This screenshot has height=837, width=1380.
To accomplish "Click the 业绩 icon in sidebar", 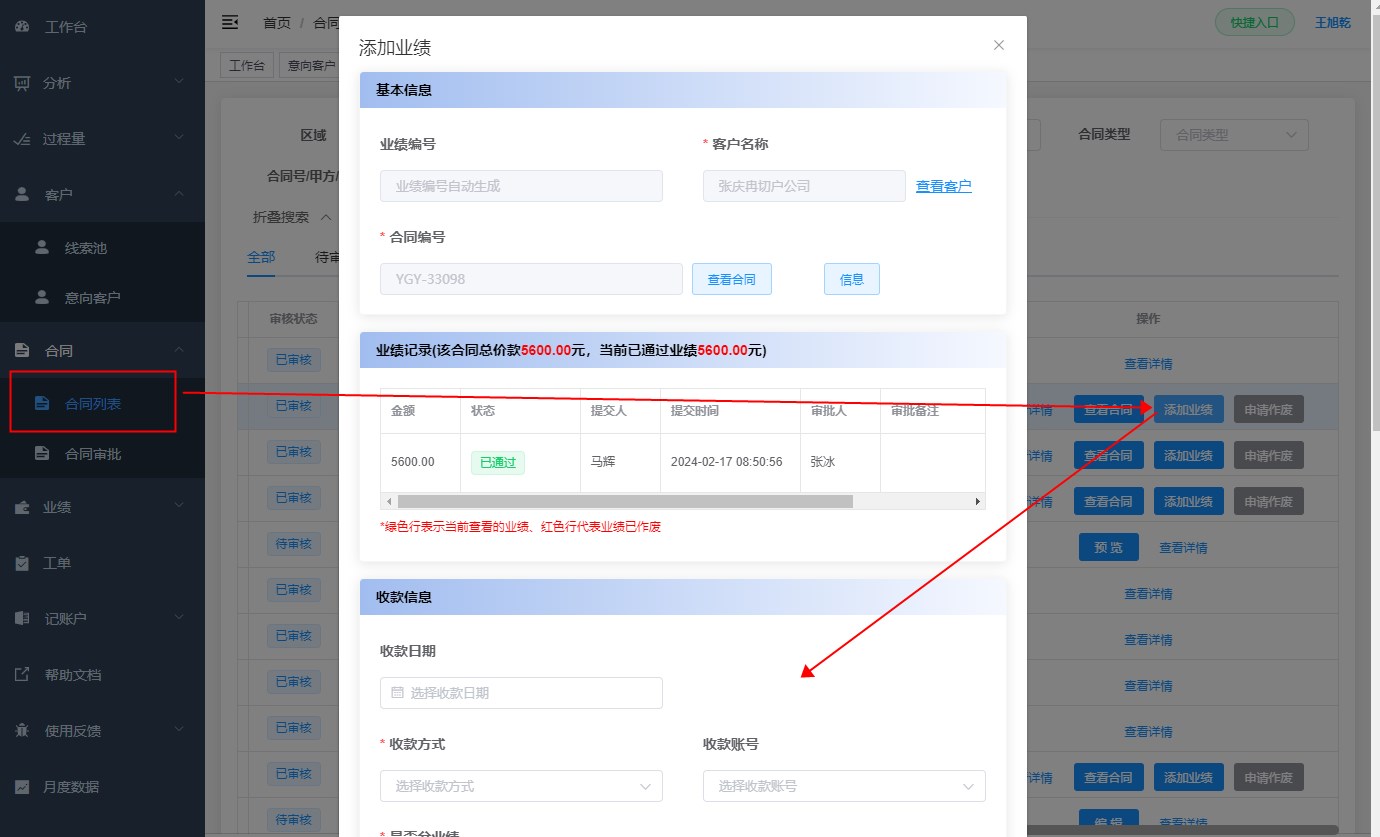I will point(21,507).
